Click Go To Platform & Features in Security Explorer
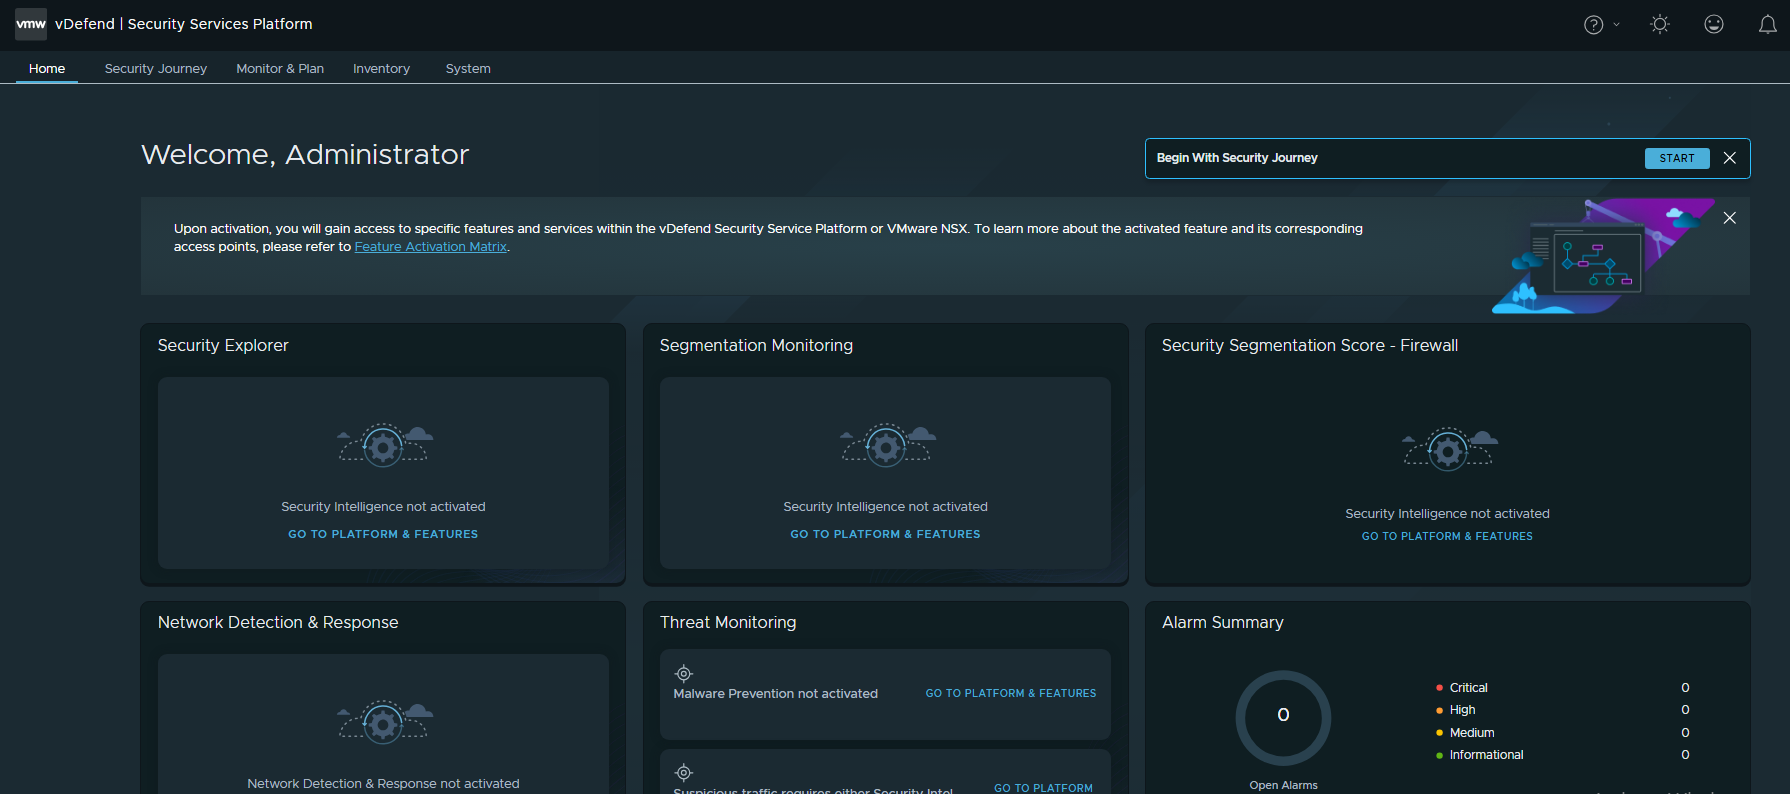1790x794 pixels. click(x=383, y=534)
